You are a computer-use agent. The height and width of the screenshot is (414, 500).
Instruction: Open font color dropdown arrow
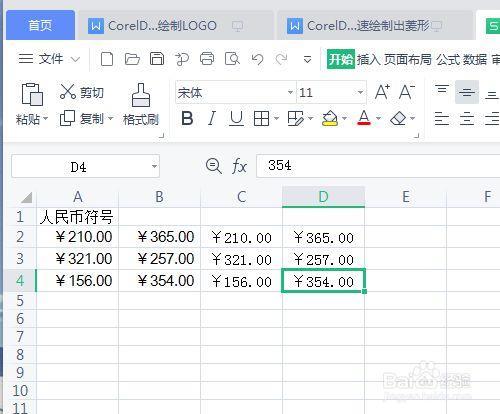[378, 118]
